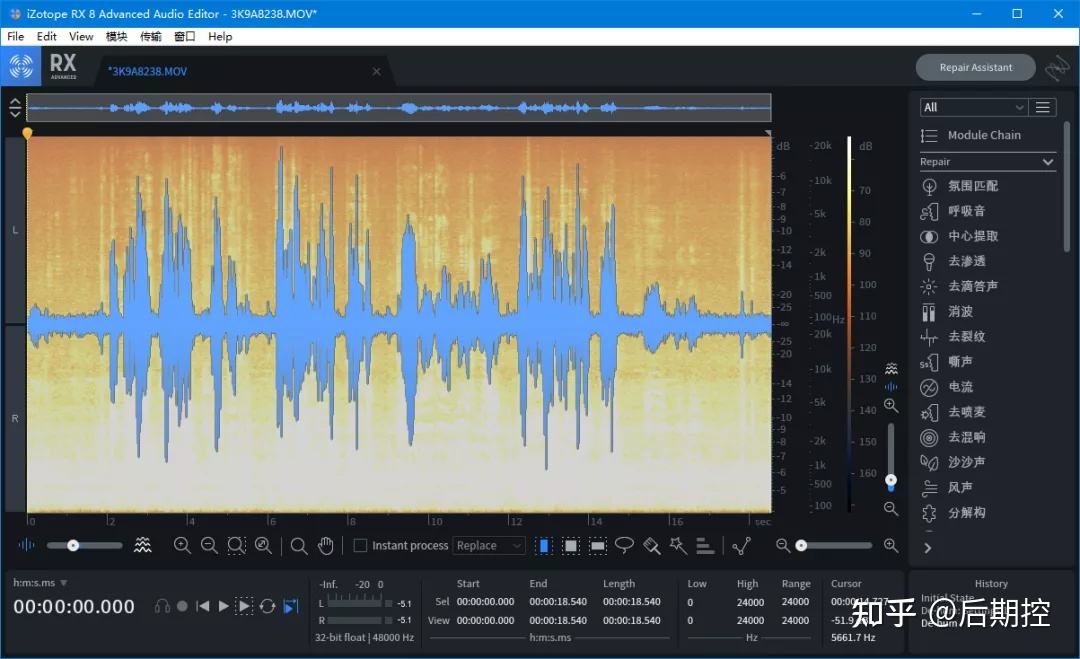The width and height of the screenshot is (1080, 659).
Task: Toggle loop playback
Action: 268,606
